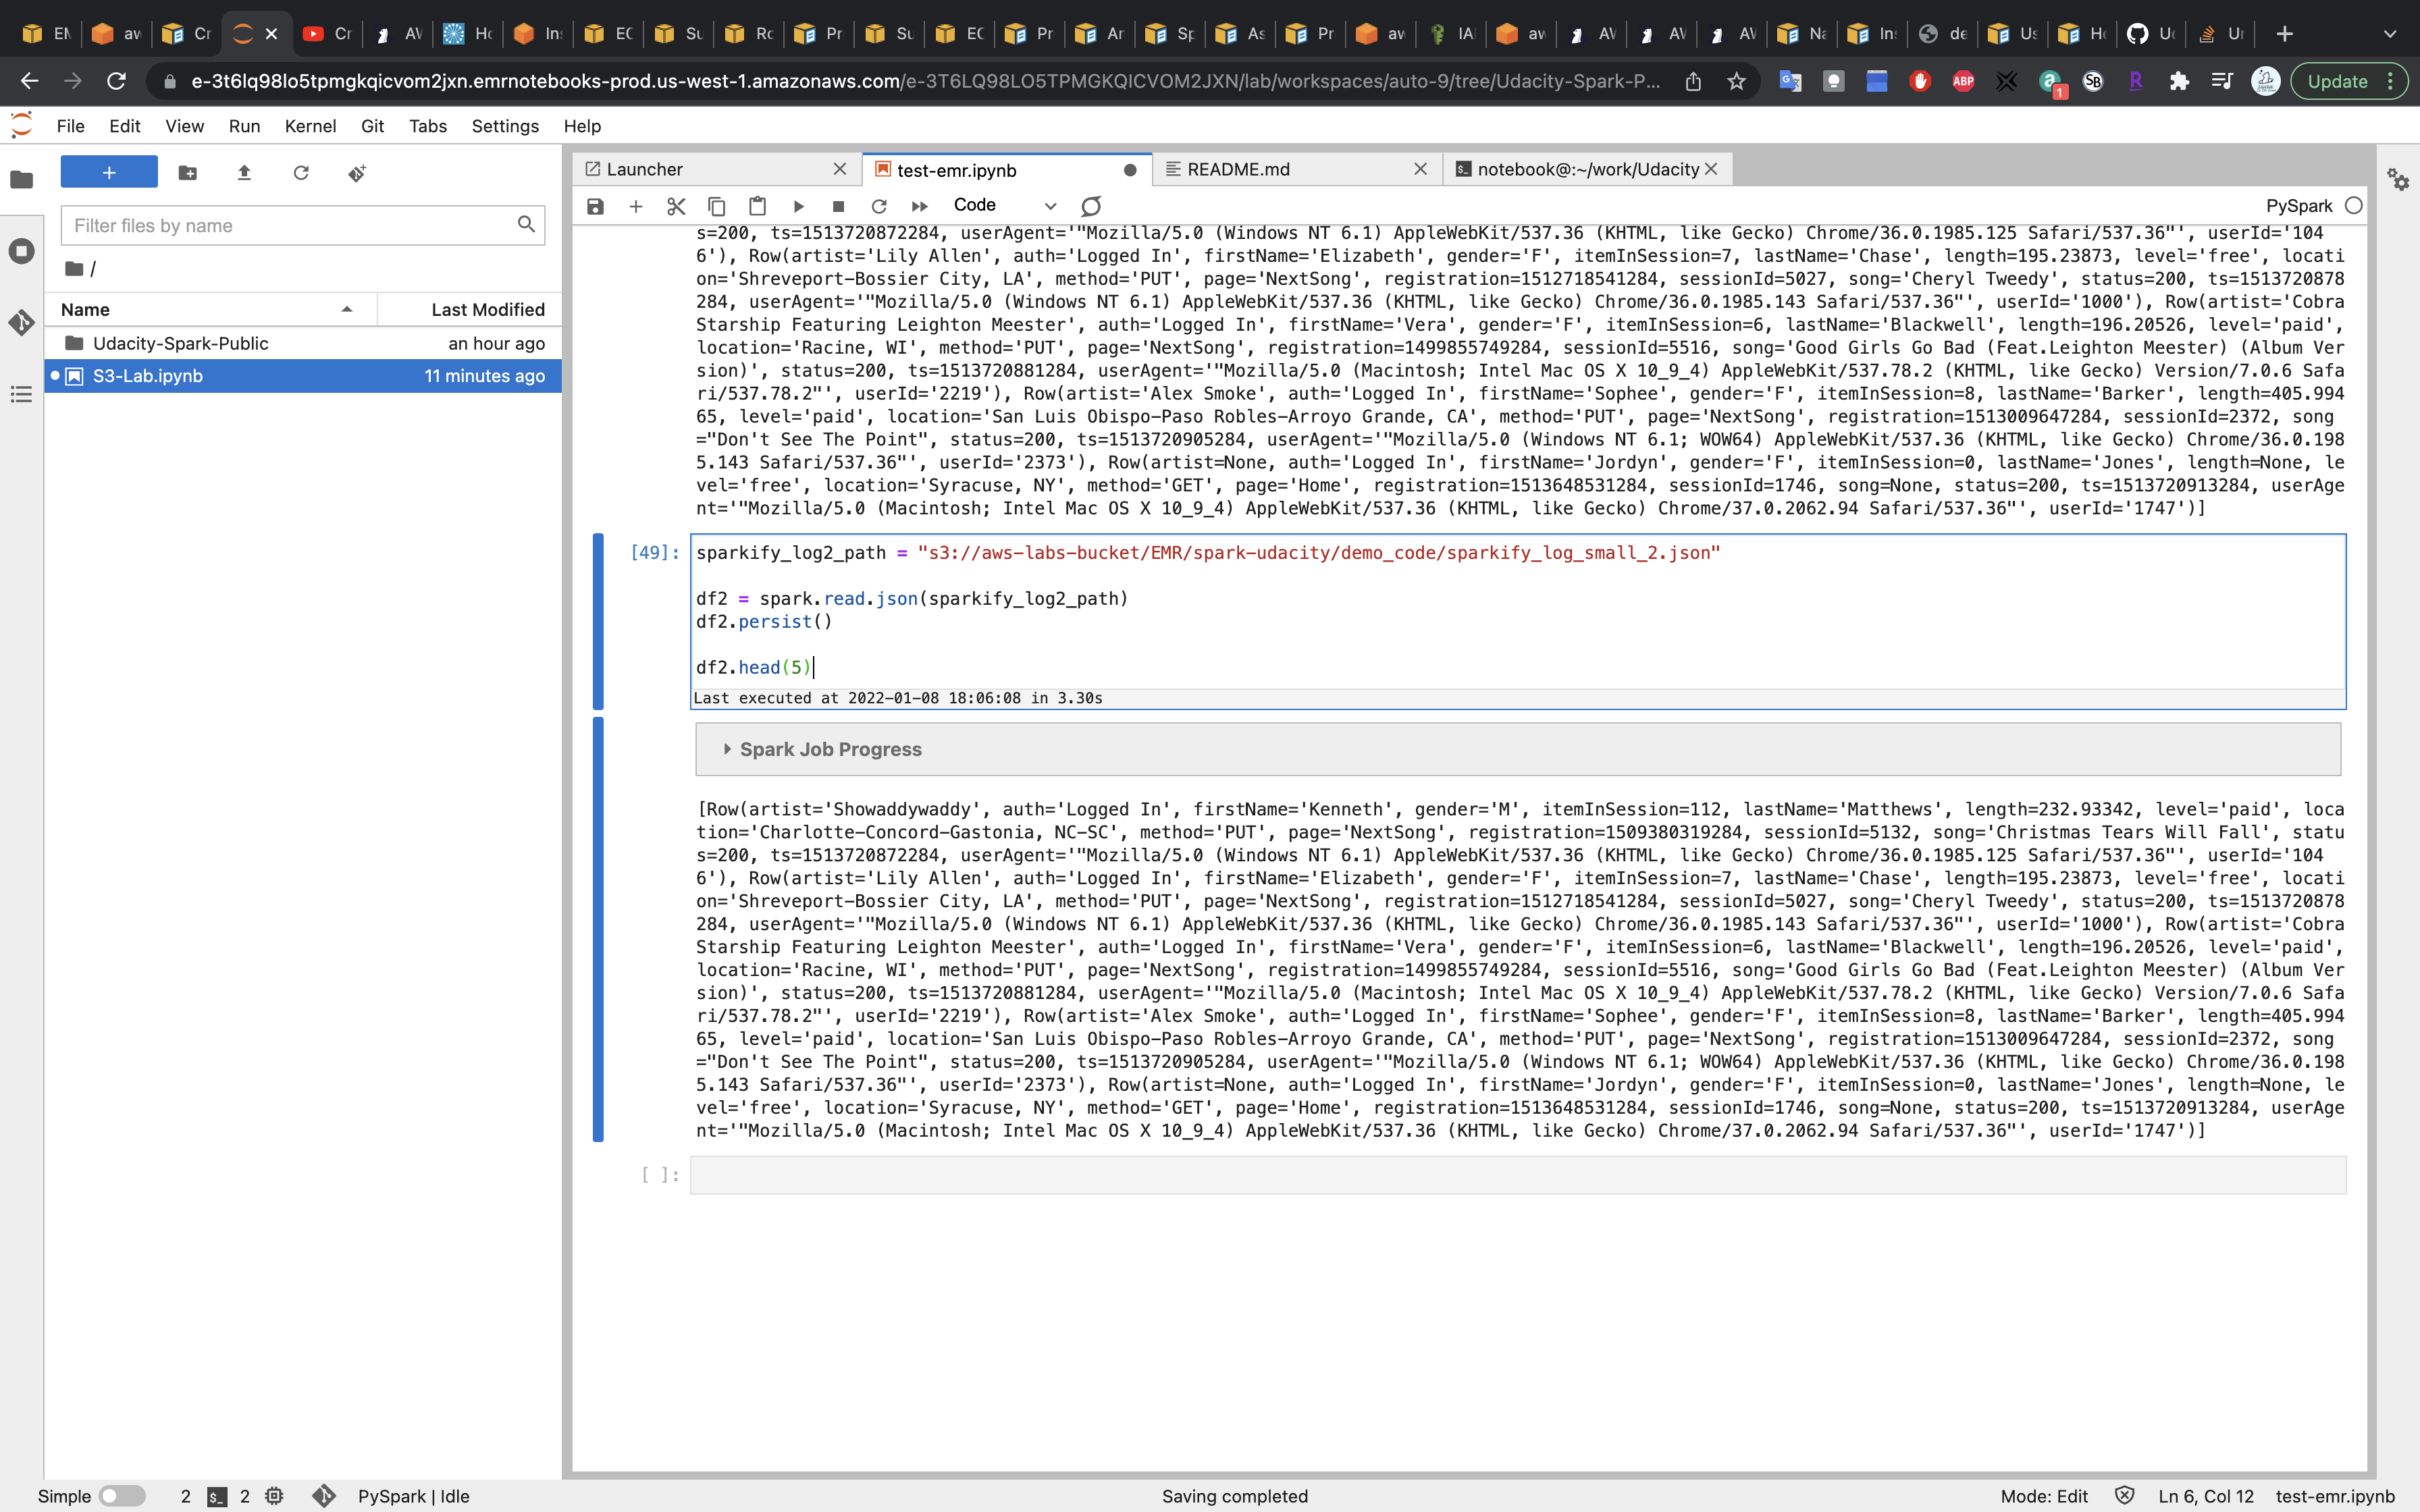The width and height of the screenshot is (2420, 1512).
Task: Upload files with the upload arrow icon
Action: point(244,173)
